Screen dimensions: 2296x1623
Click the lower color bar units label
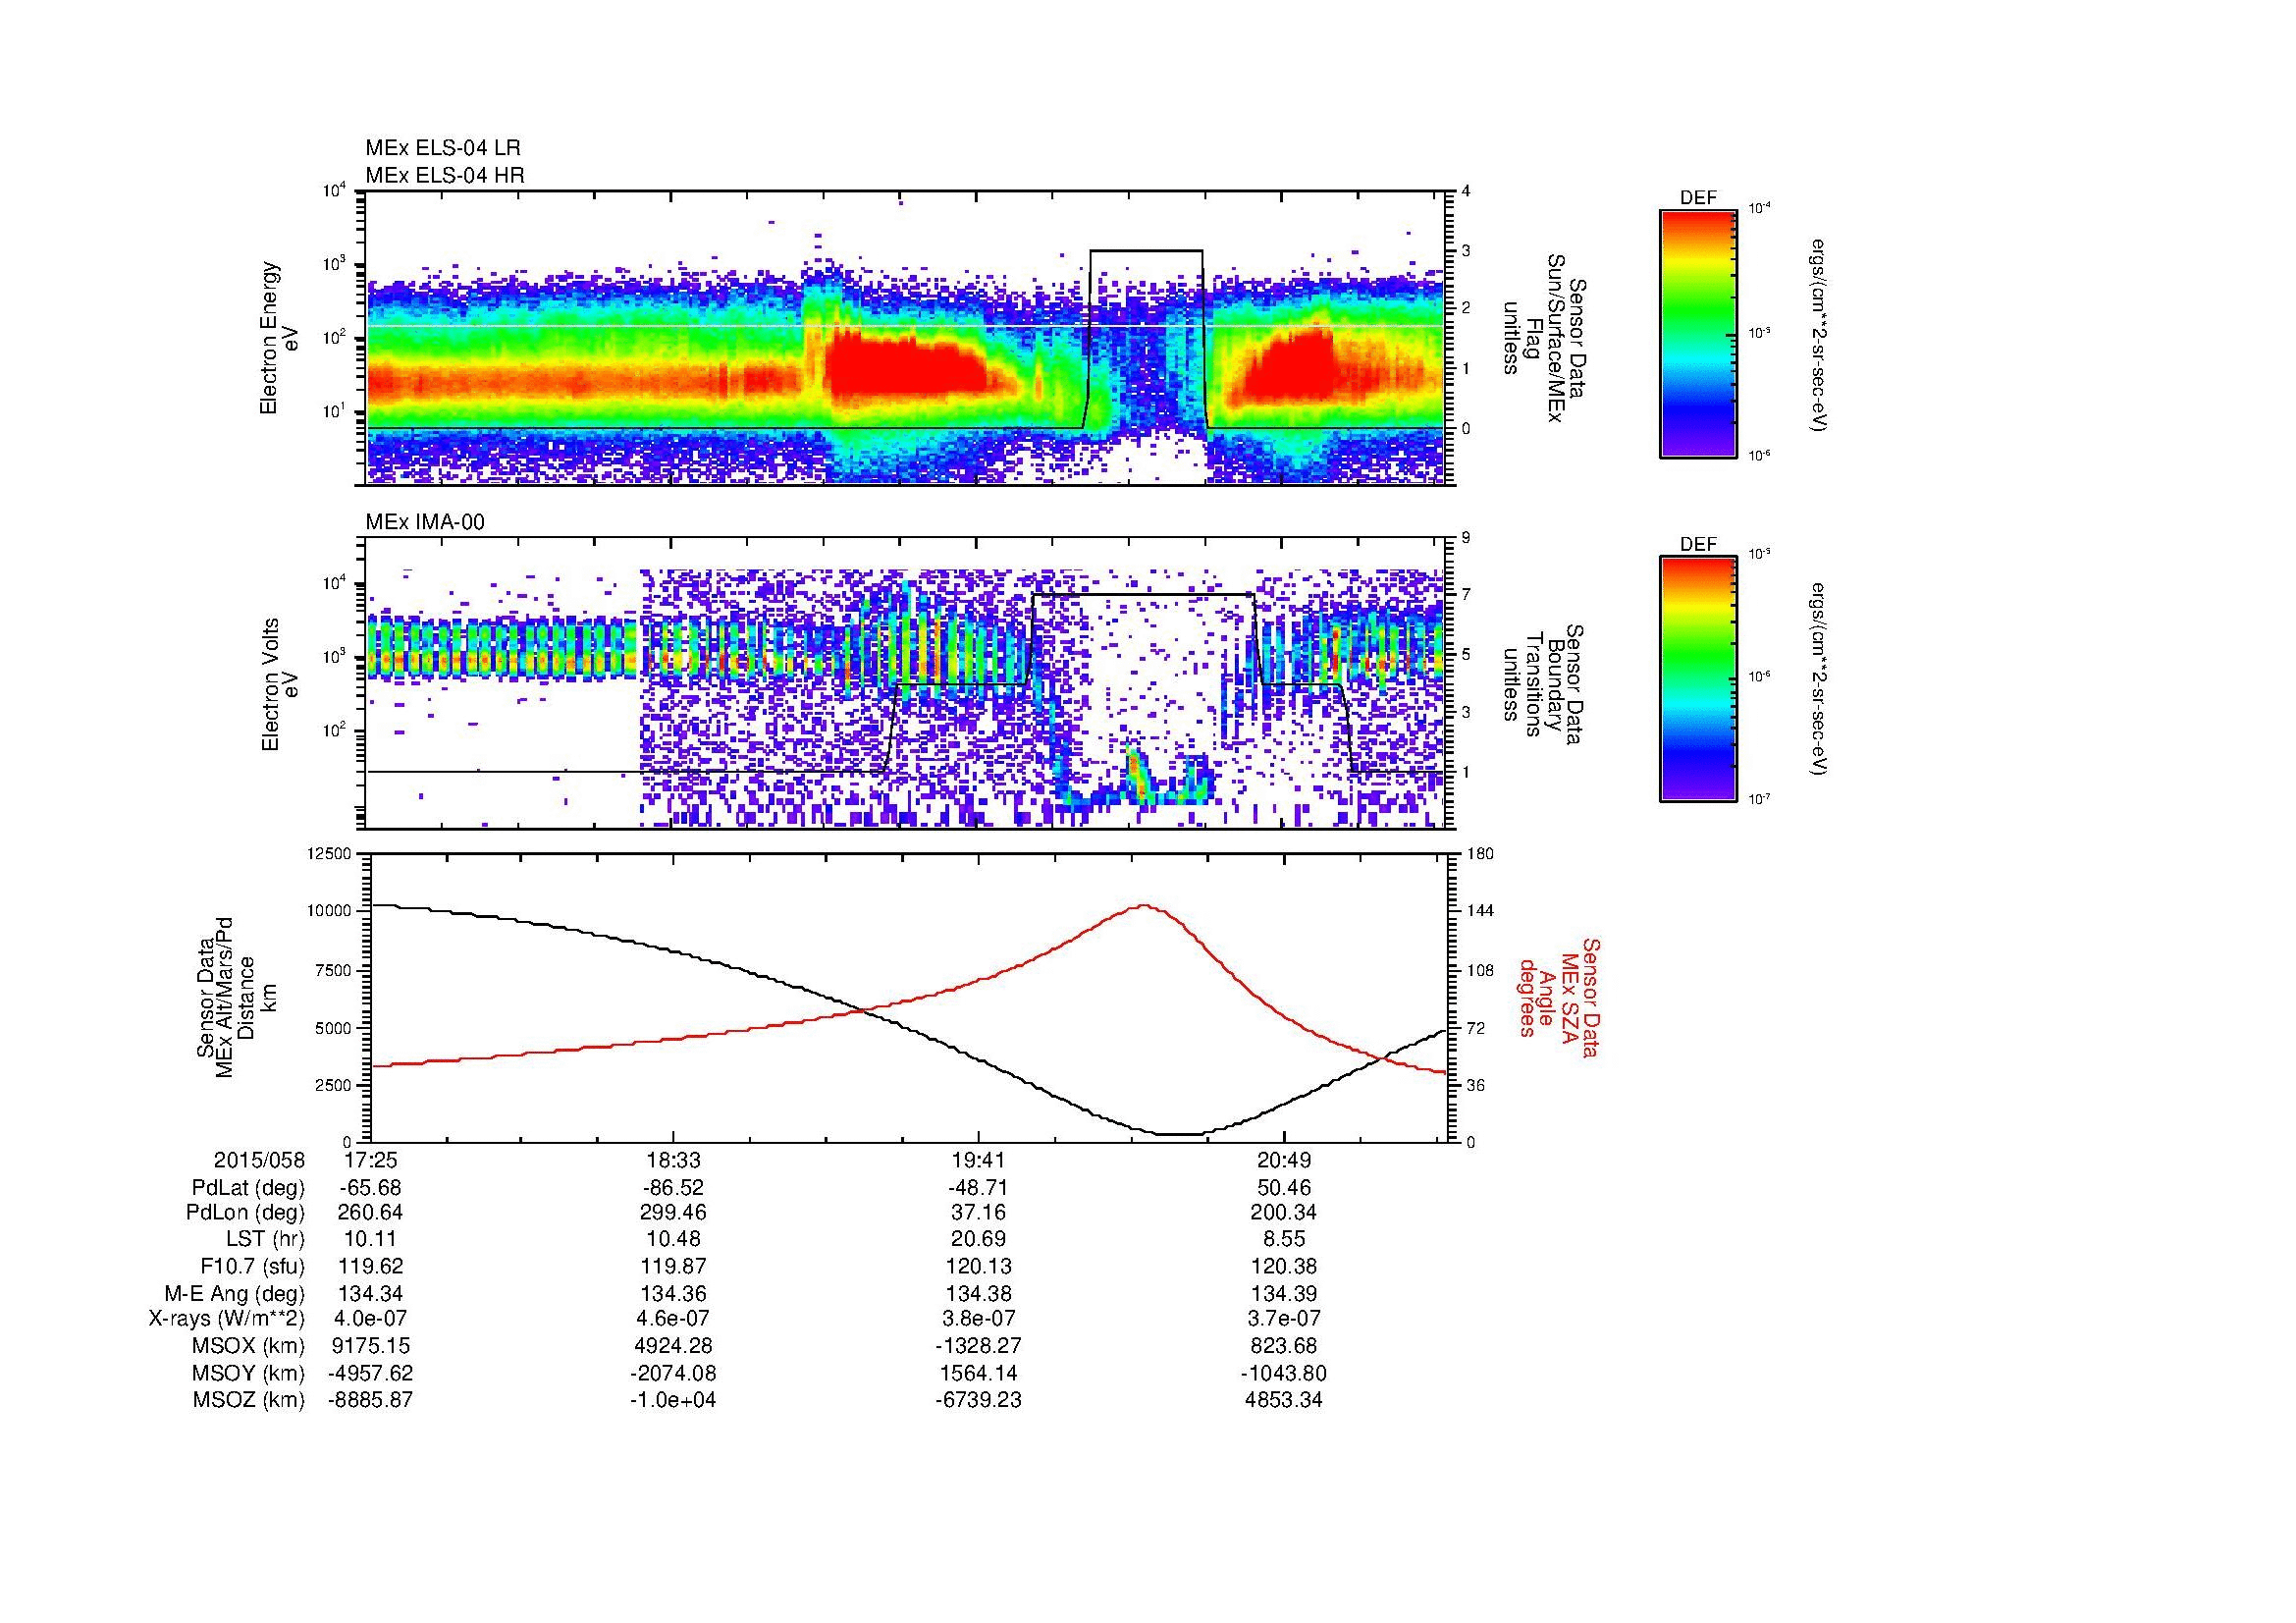click(x=1821, y=679)
